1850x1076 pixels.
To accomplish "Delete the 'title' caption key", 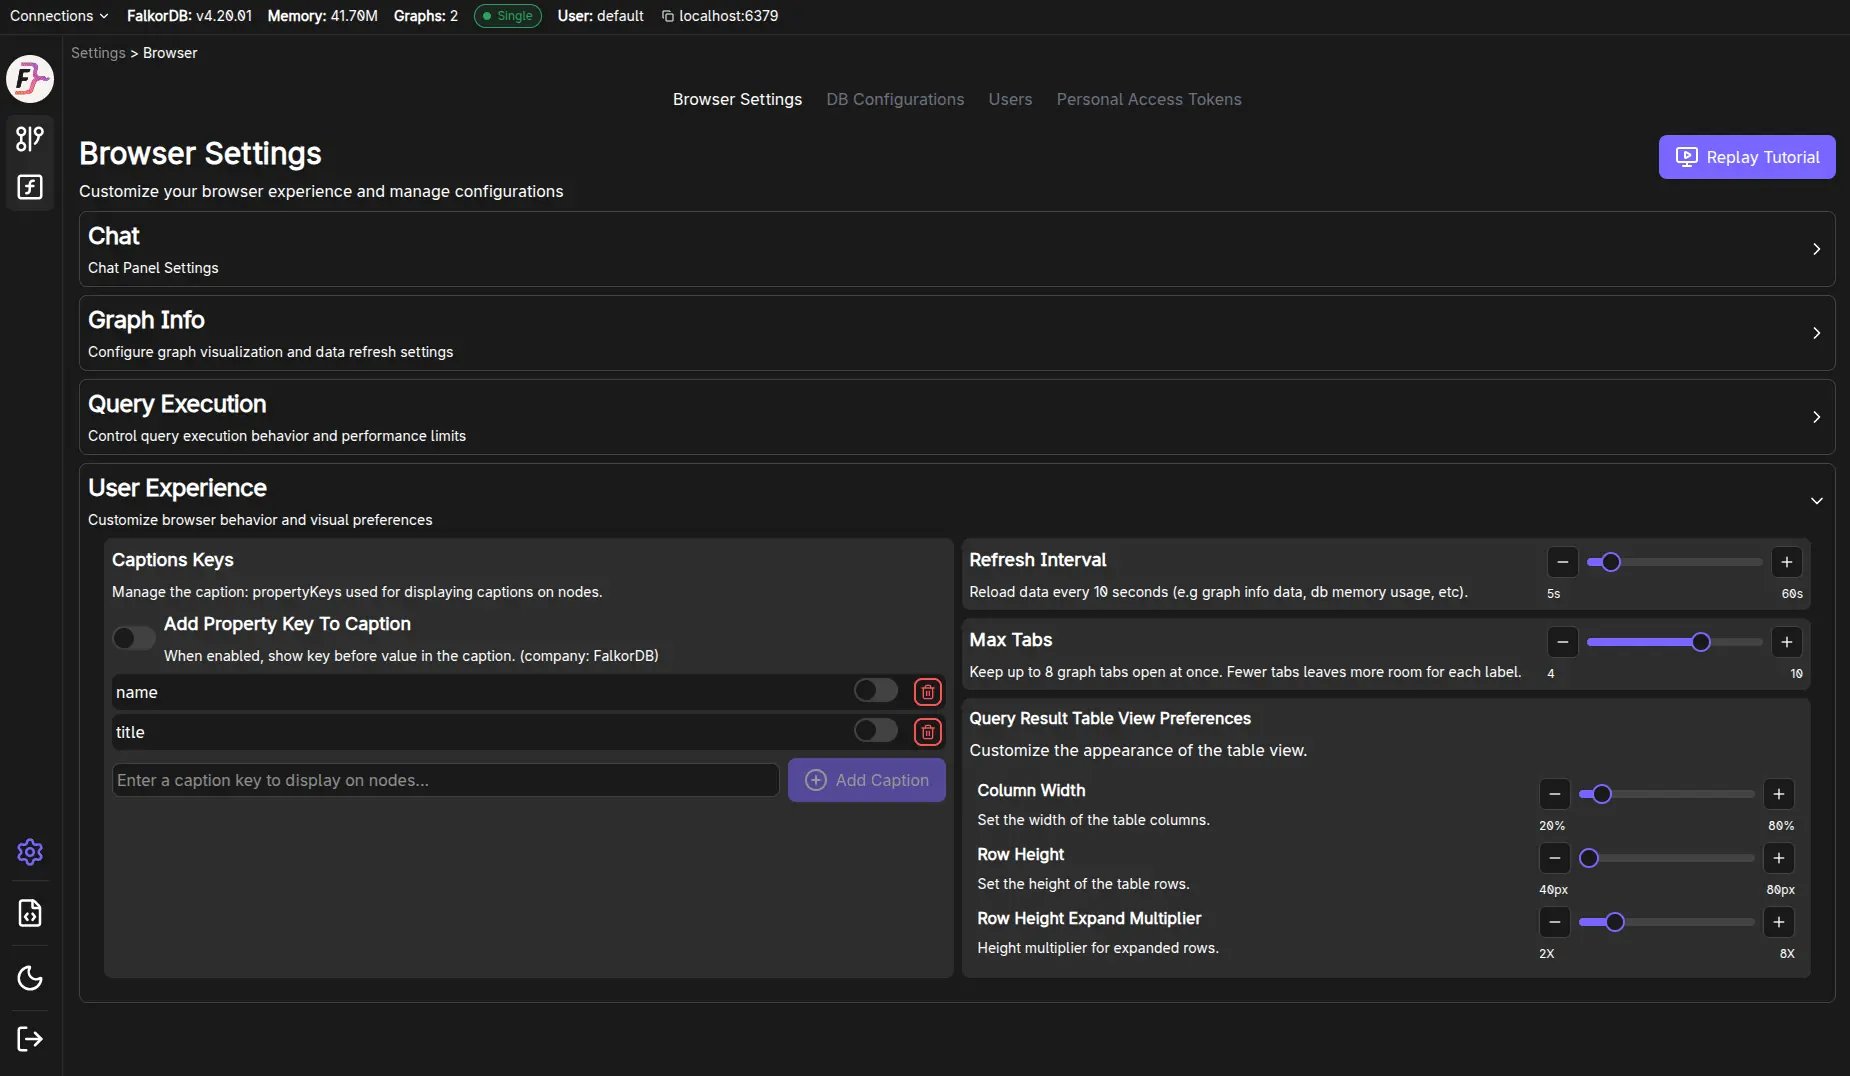I will (x=928, y=732).
